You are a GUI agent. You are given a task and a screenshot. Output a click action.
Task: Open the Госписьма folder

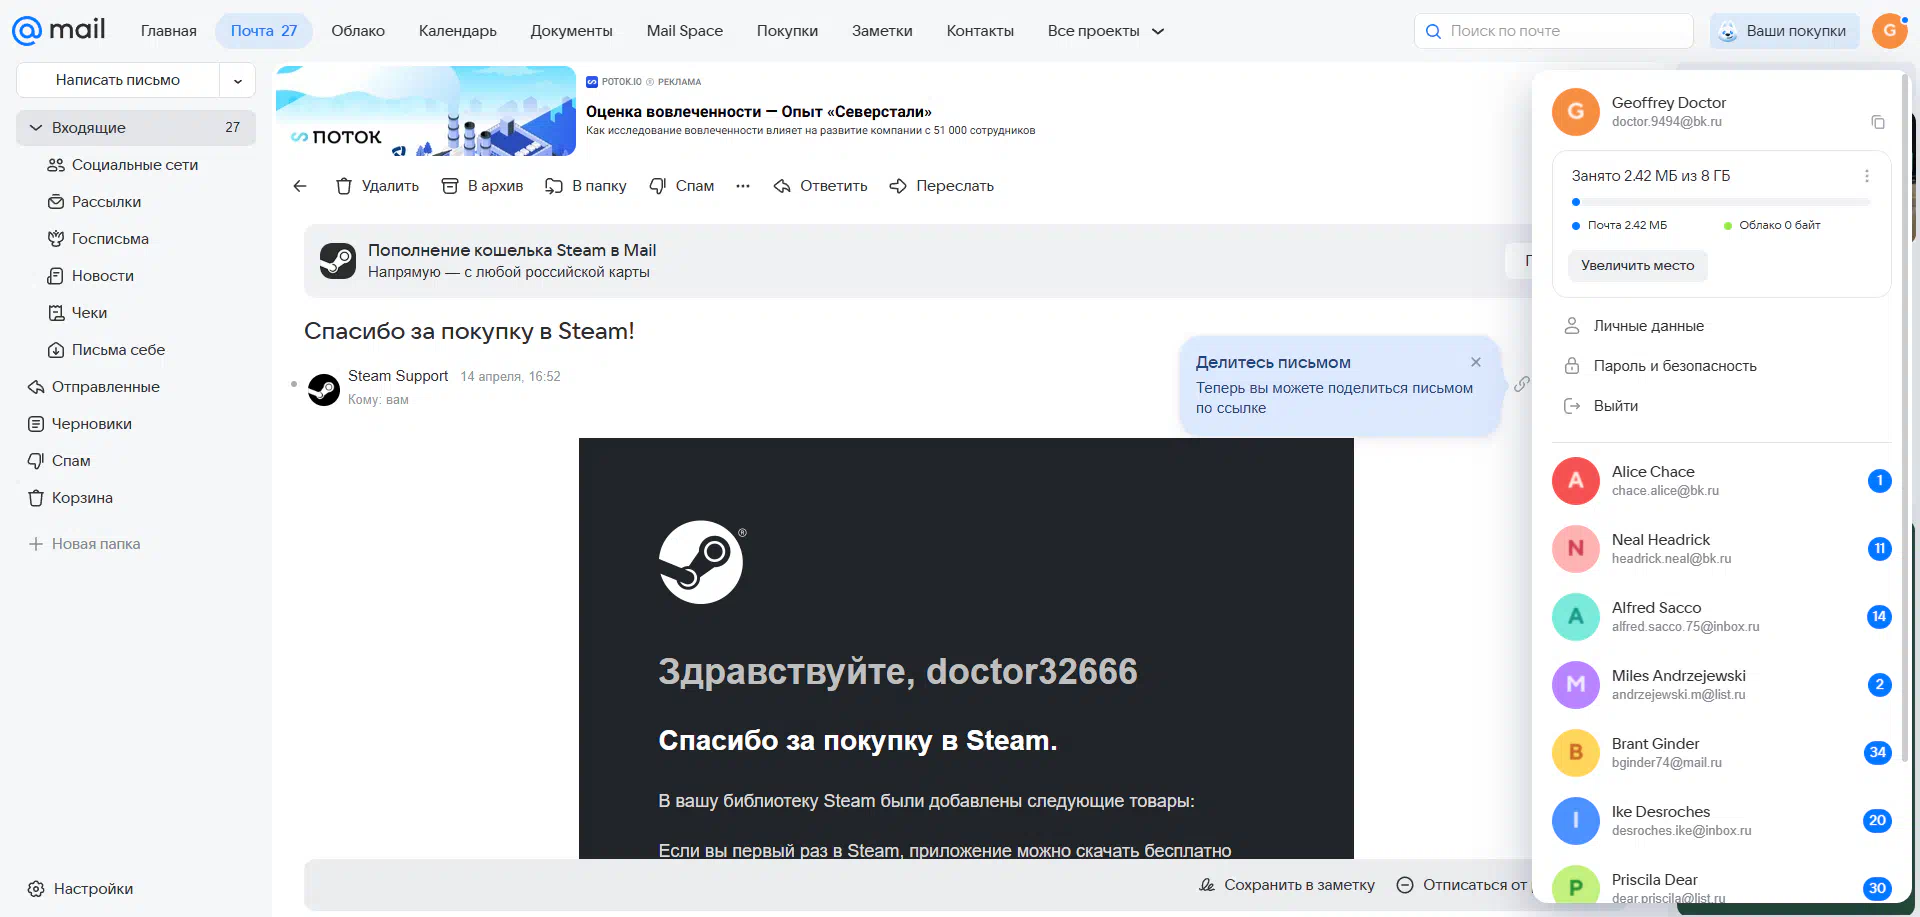(x=136, y=239)
